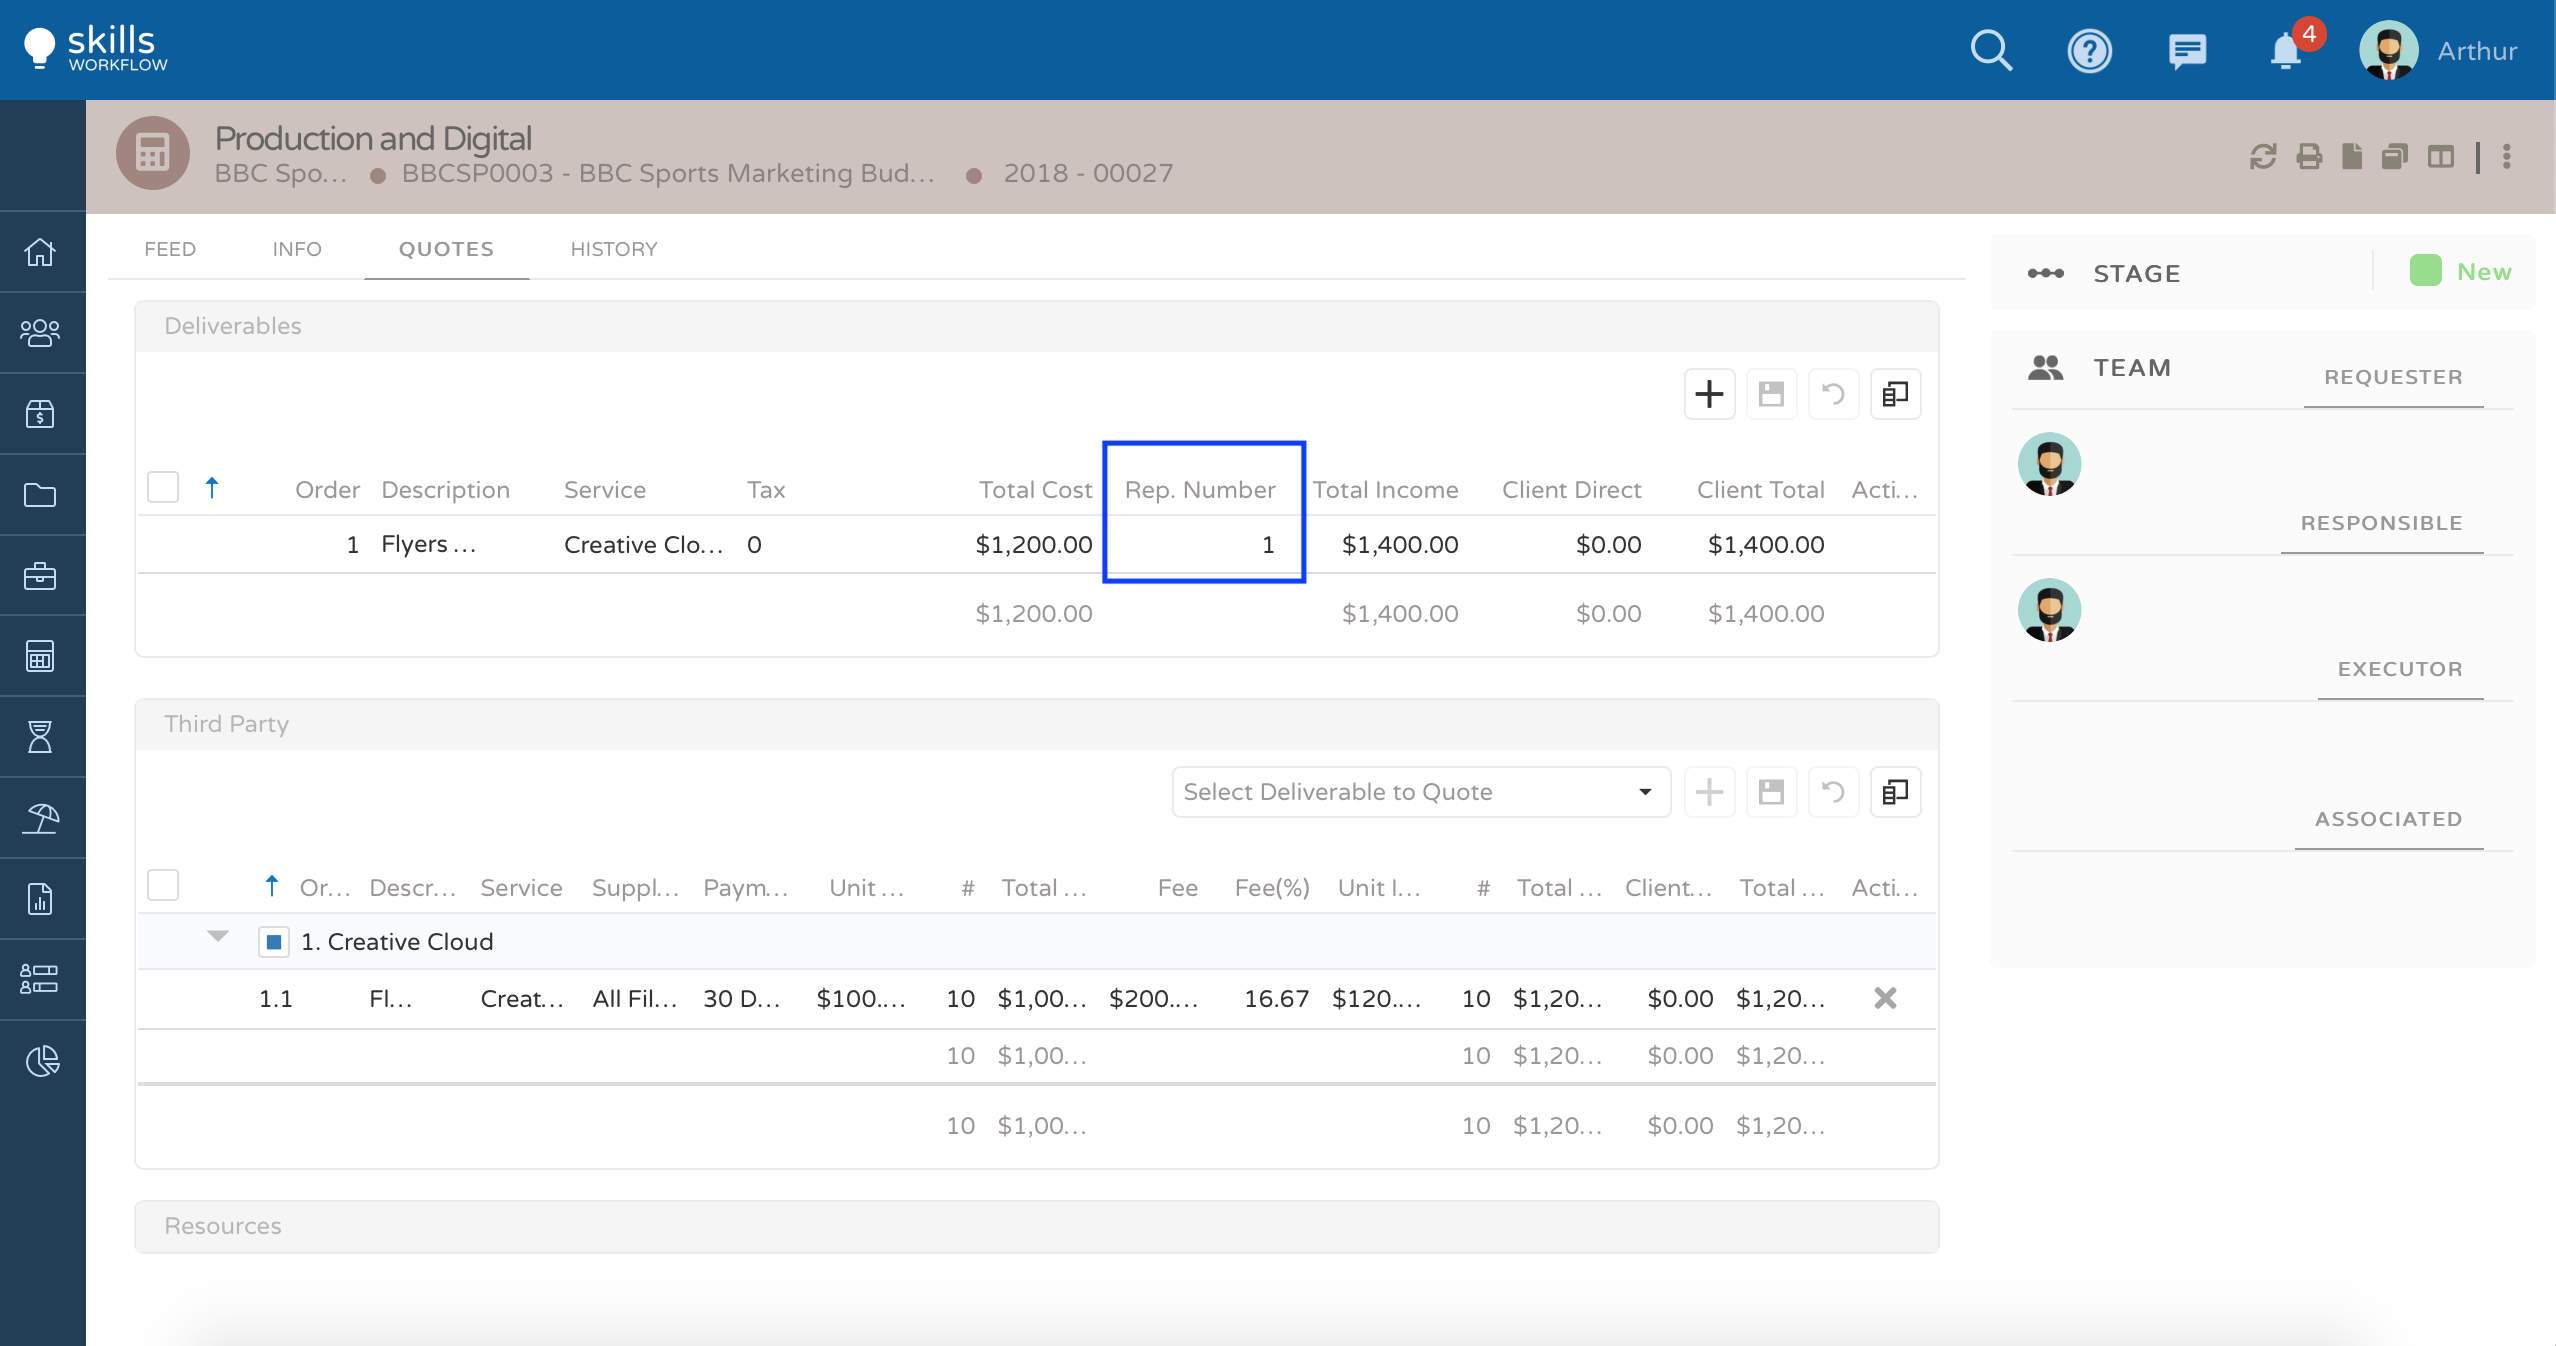Toggle the Creative Cloud group checkbox
Image resolution: width=2556 pixels, height=1346 pixels.
[x=273, y=942]
